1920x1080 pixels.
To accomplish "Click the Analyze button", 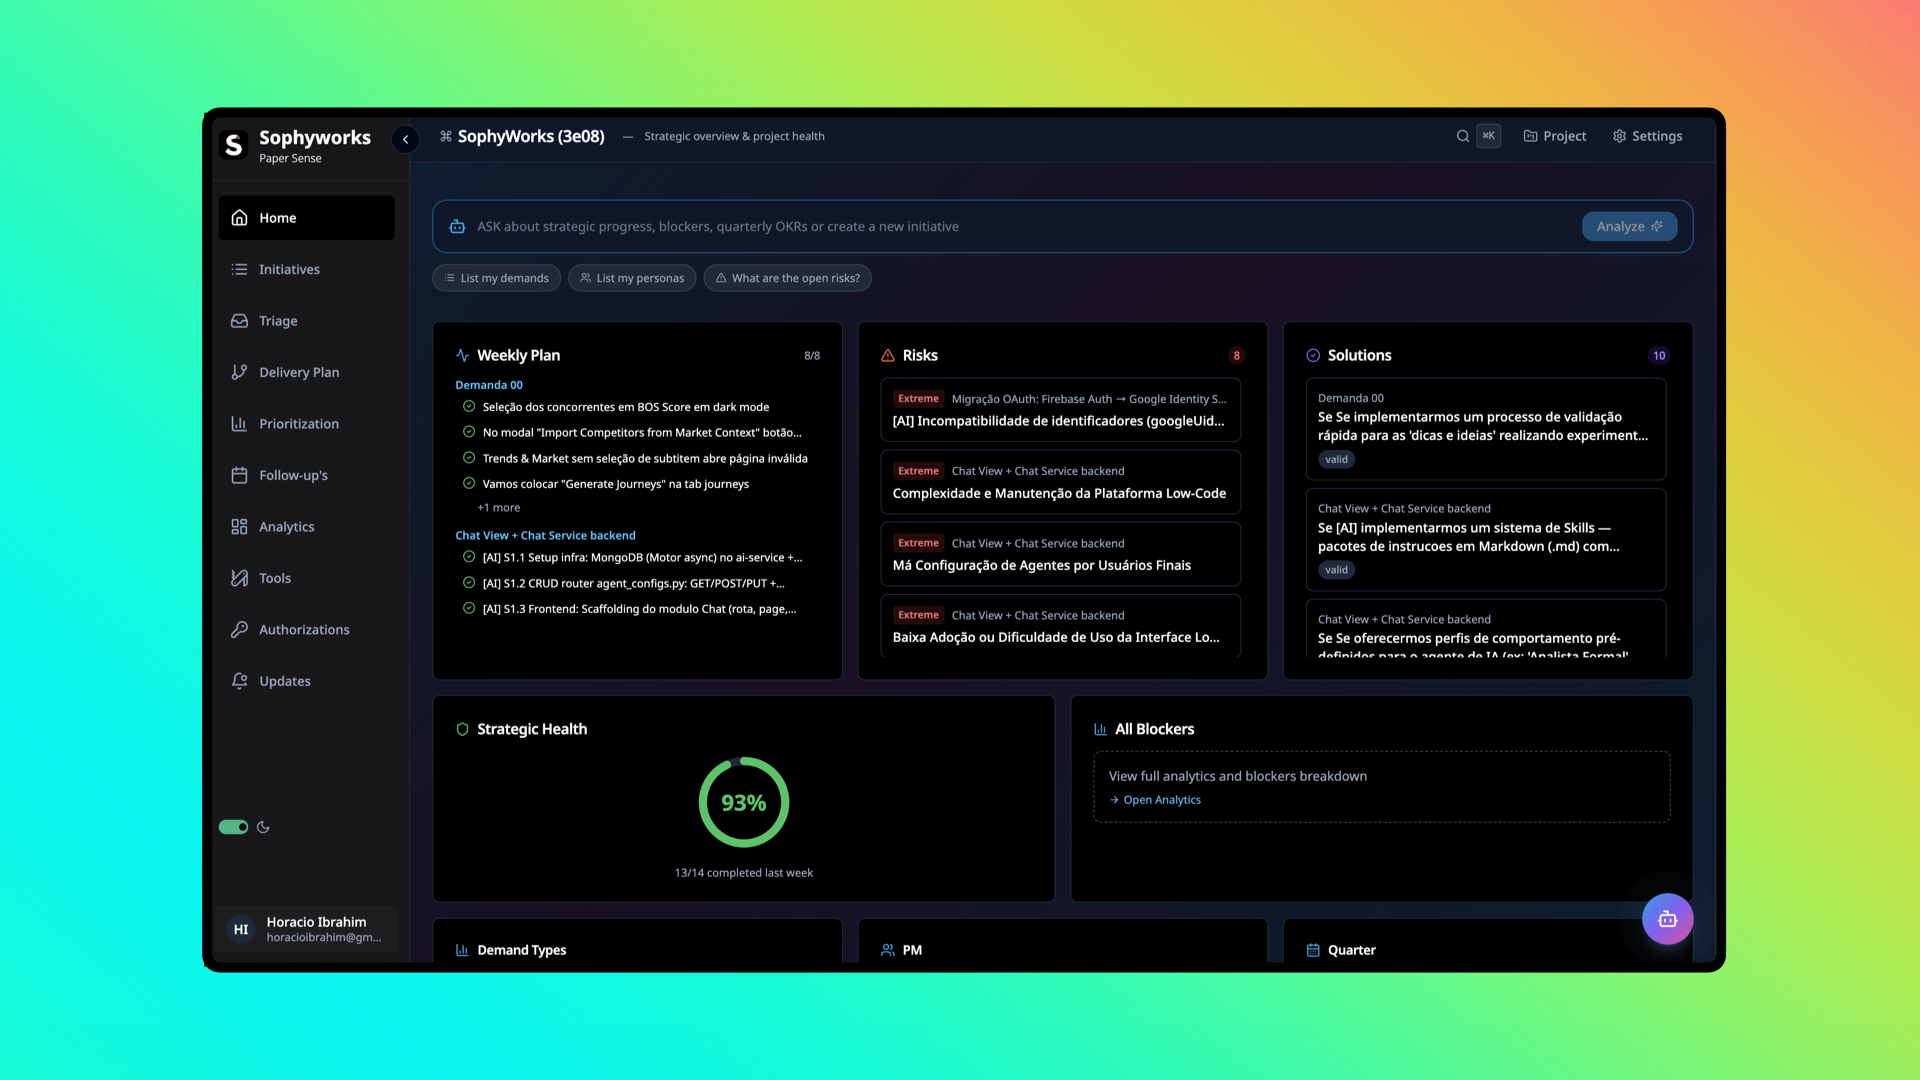I will pos(1629,226).
